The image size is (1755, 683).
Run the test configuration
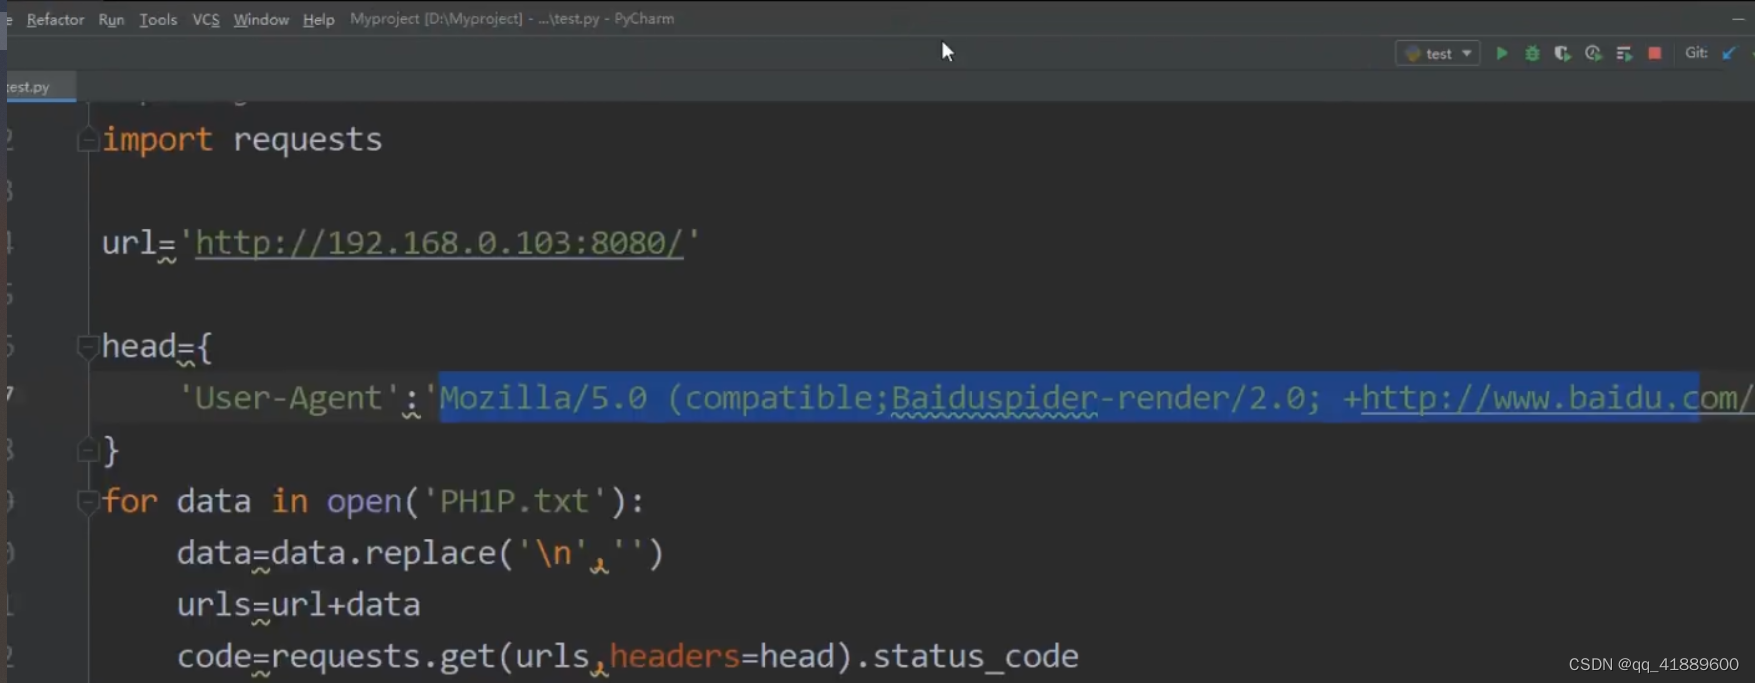click(x=1501, y=54)
